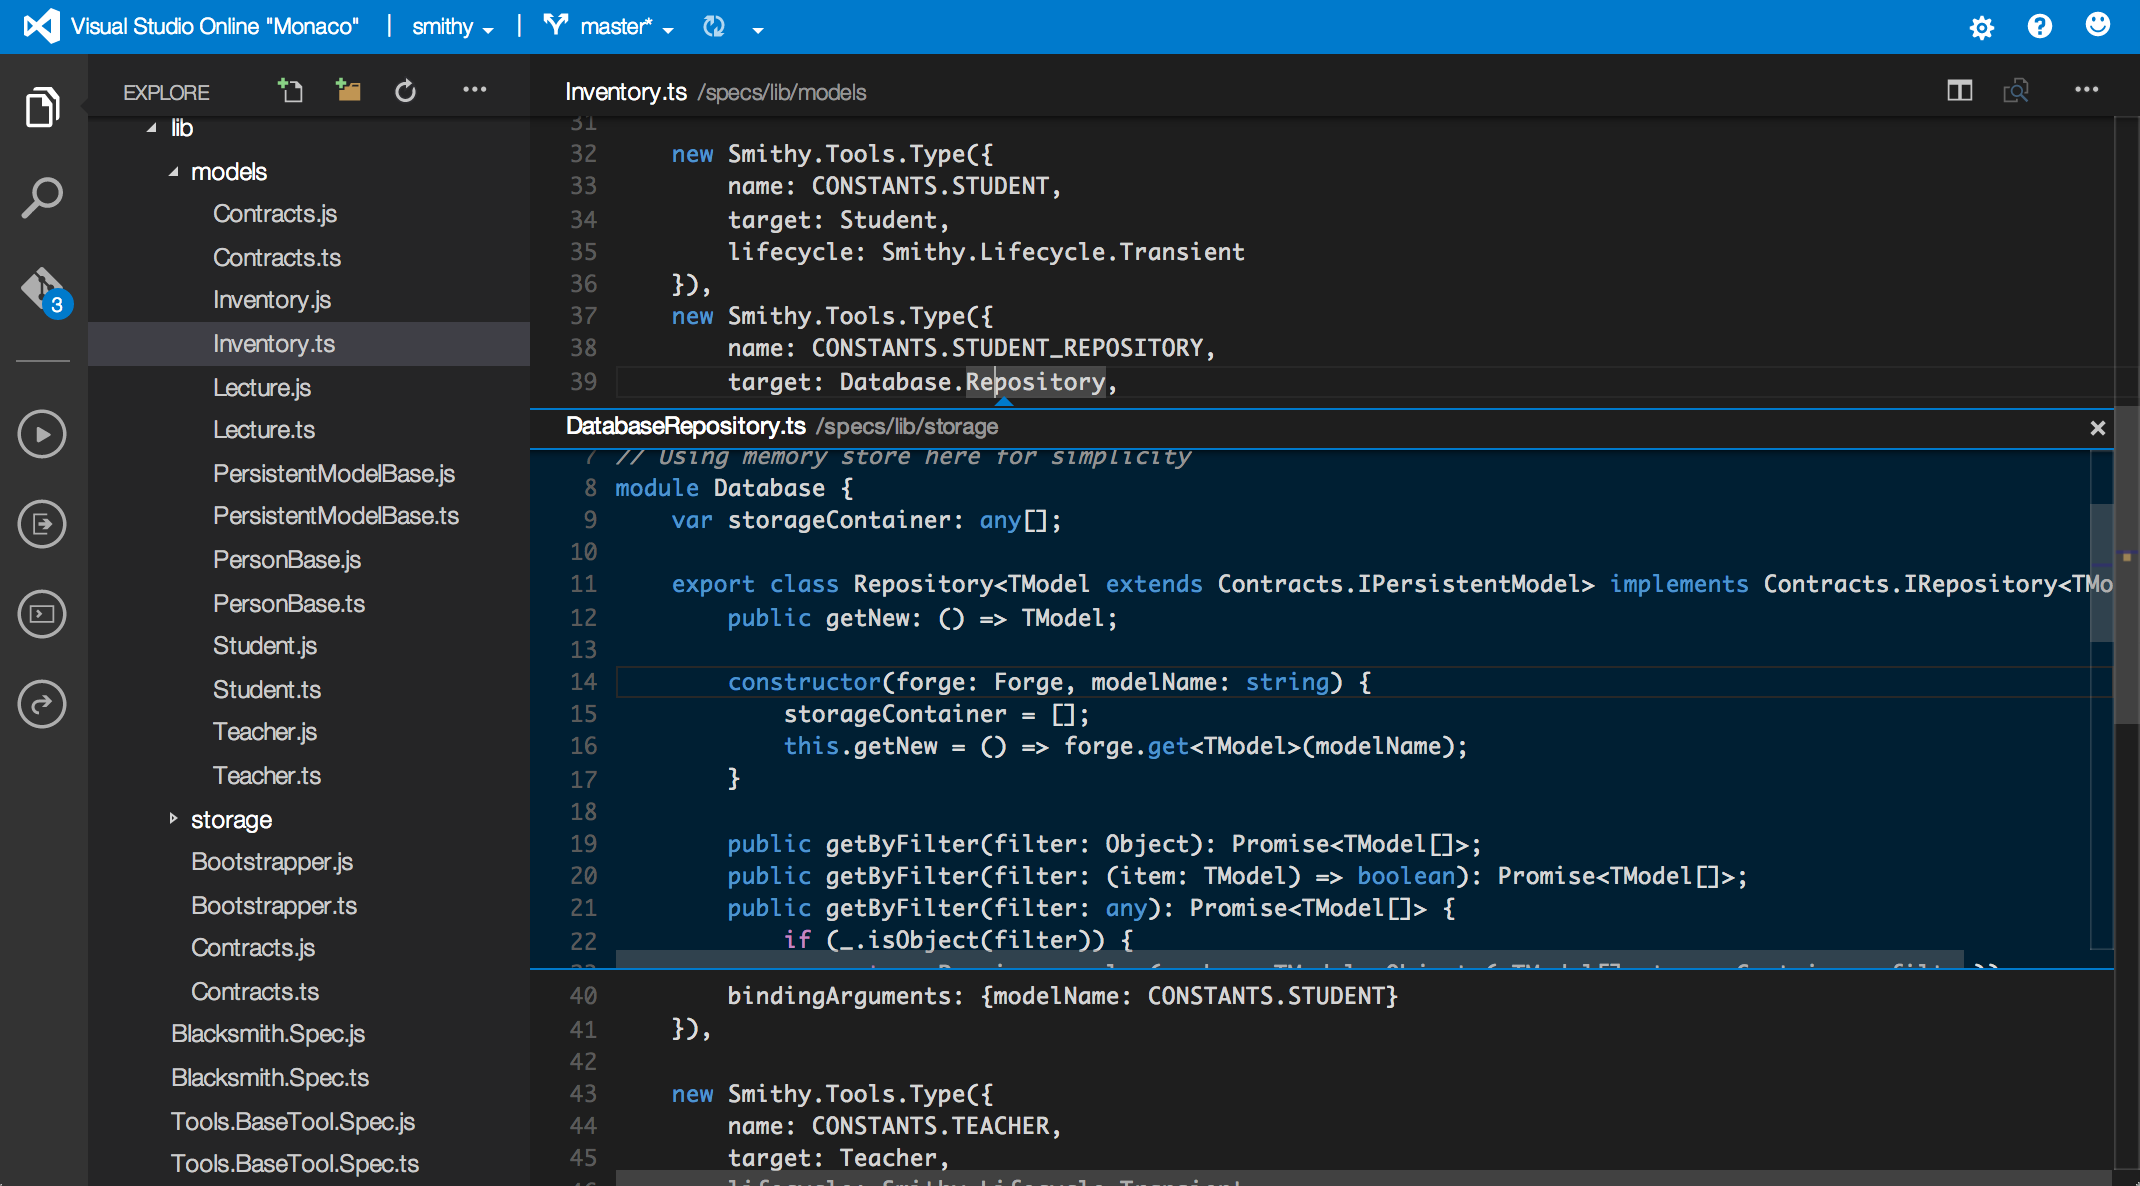The width and height of the screenshot is (2140, 1186).
Task: Open the smithy project dropdown
Action: 452,27
